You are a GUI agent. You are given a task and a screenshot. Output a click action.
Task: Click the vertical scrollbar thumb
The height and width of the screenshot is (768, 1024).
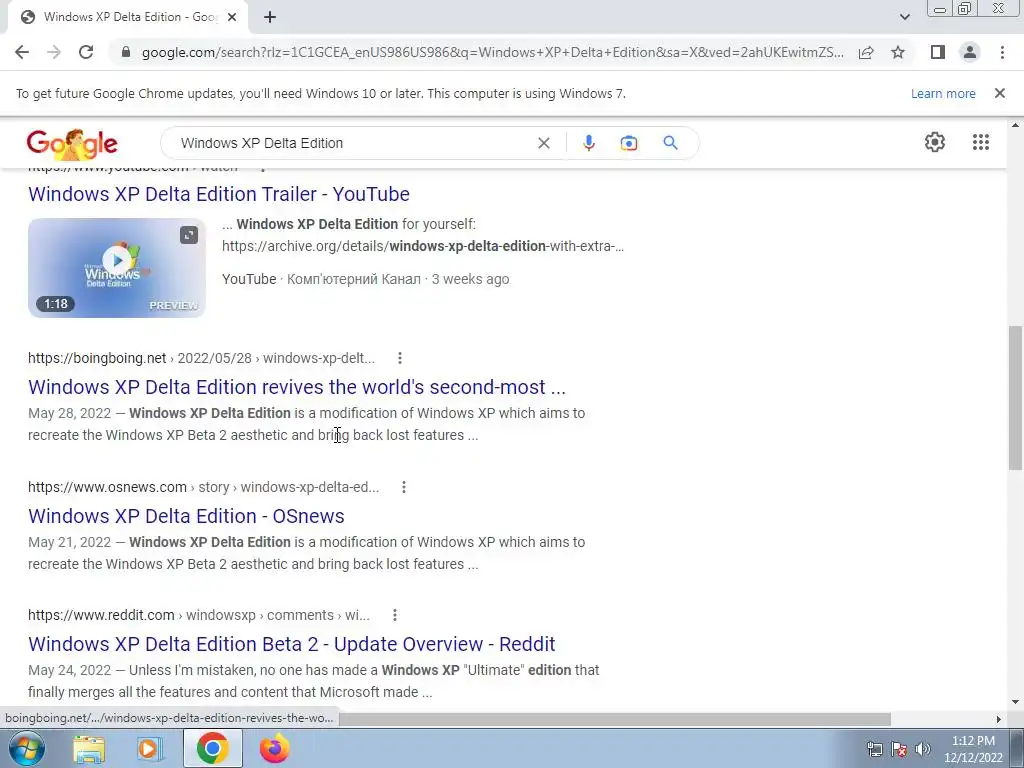point(1015,397)
